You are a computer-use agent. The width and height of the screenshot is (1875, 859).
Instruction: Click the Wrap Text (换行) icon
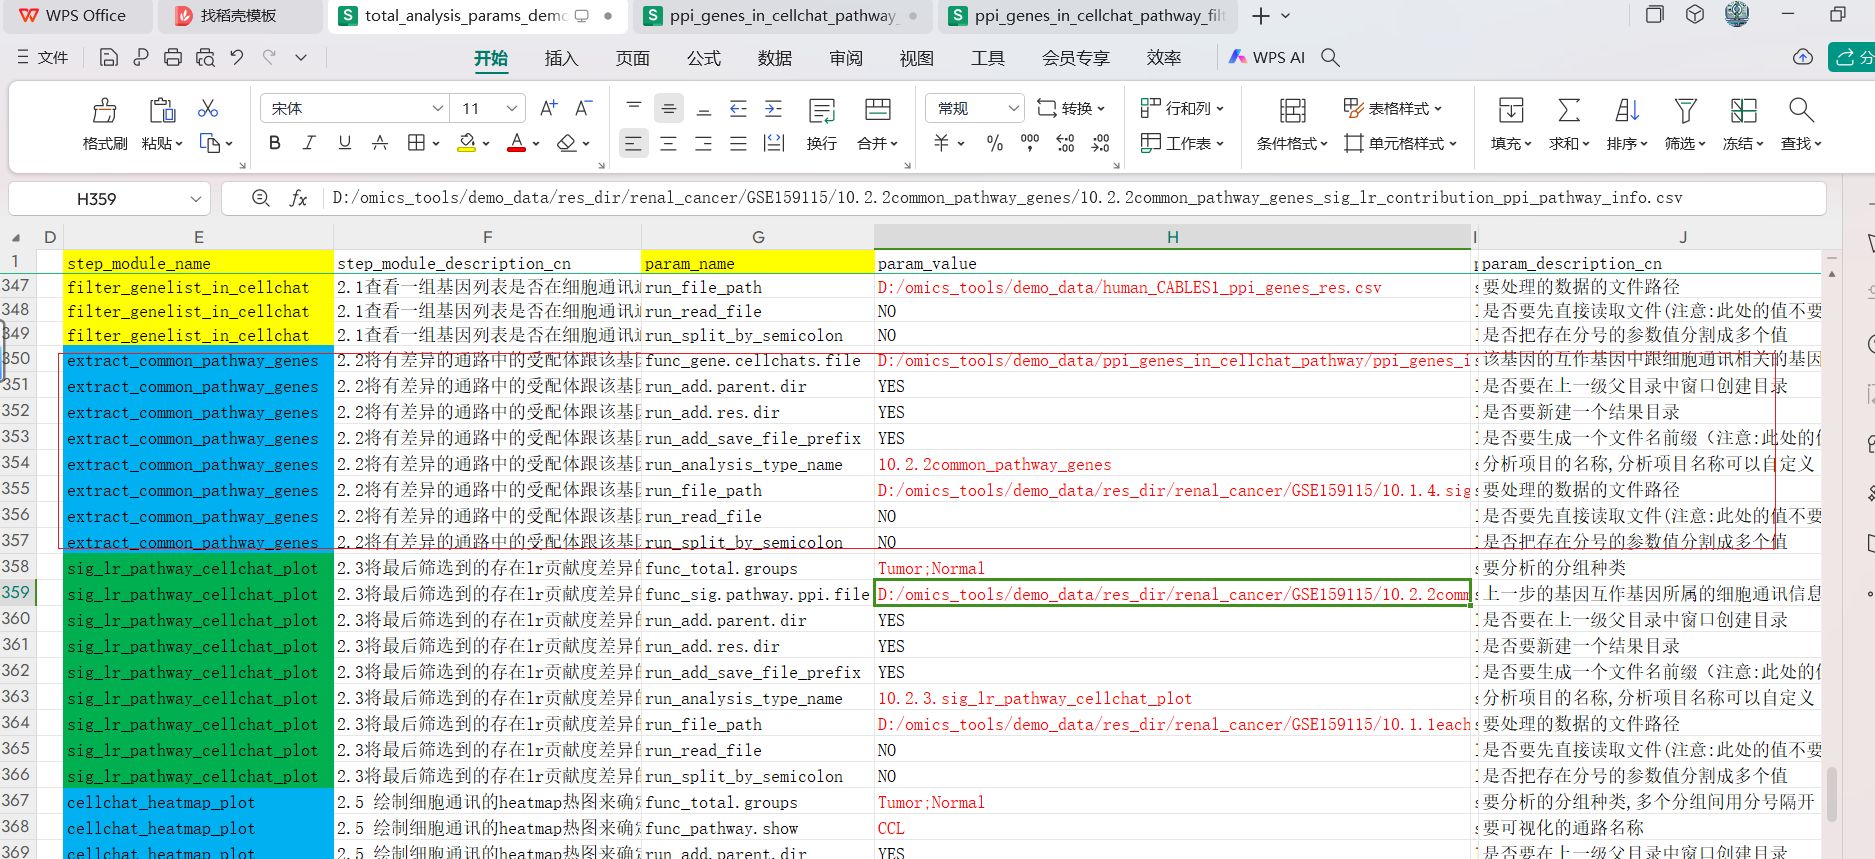[x=822, y=110]
